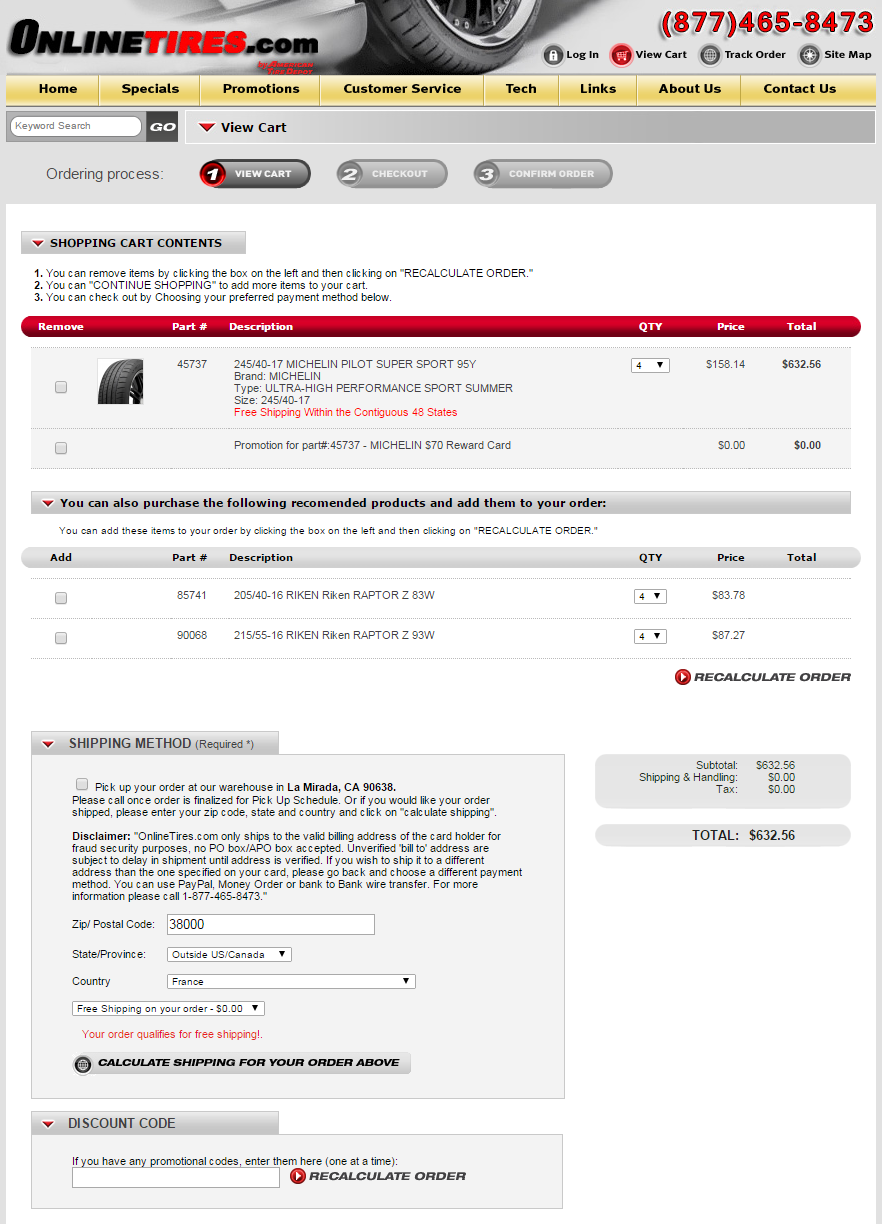This screenshot has width=882, height=1224.
Task: Check add box for 215/55-16 Riken Raptor
Action: point(61,638)
